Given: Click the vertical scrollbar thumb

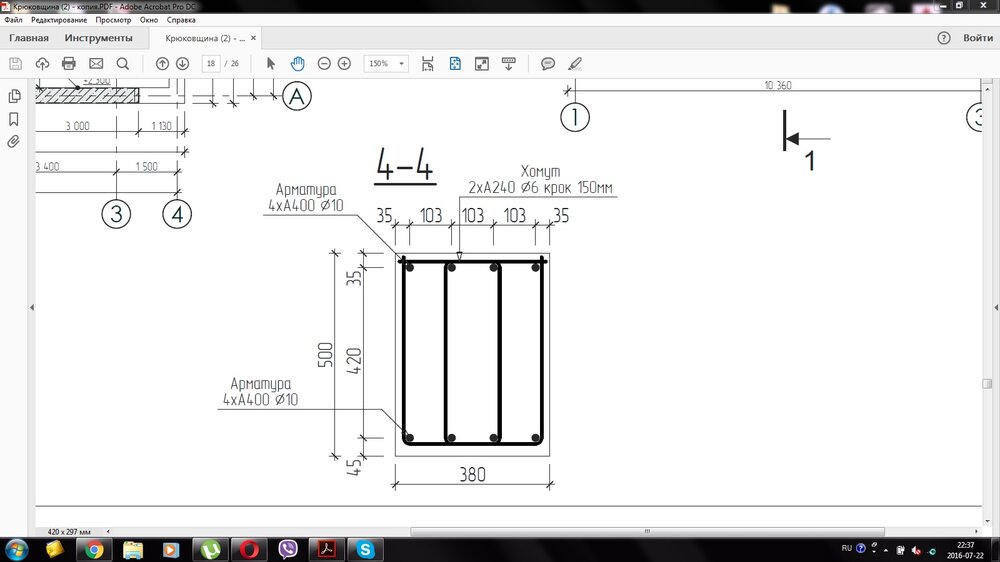Looking at the screenshot, I should 987,383.
